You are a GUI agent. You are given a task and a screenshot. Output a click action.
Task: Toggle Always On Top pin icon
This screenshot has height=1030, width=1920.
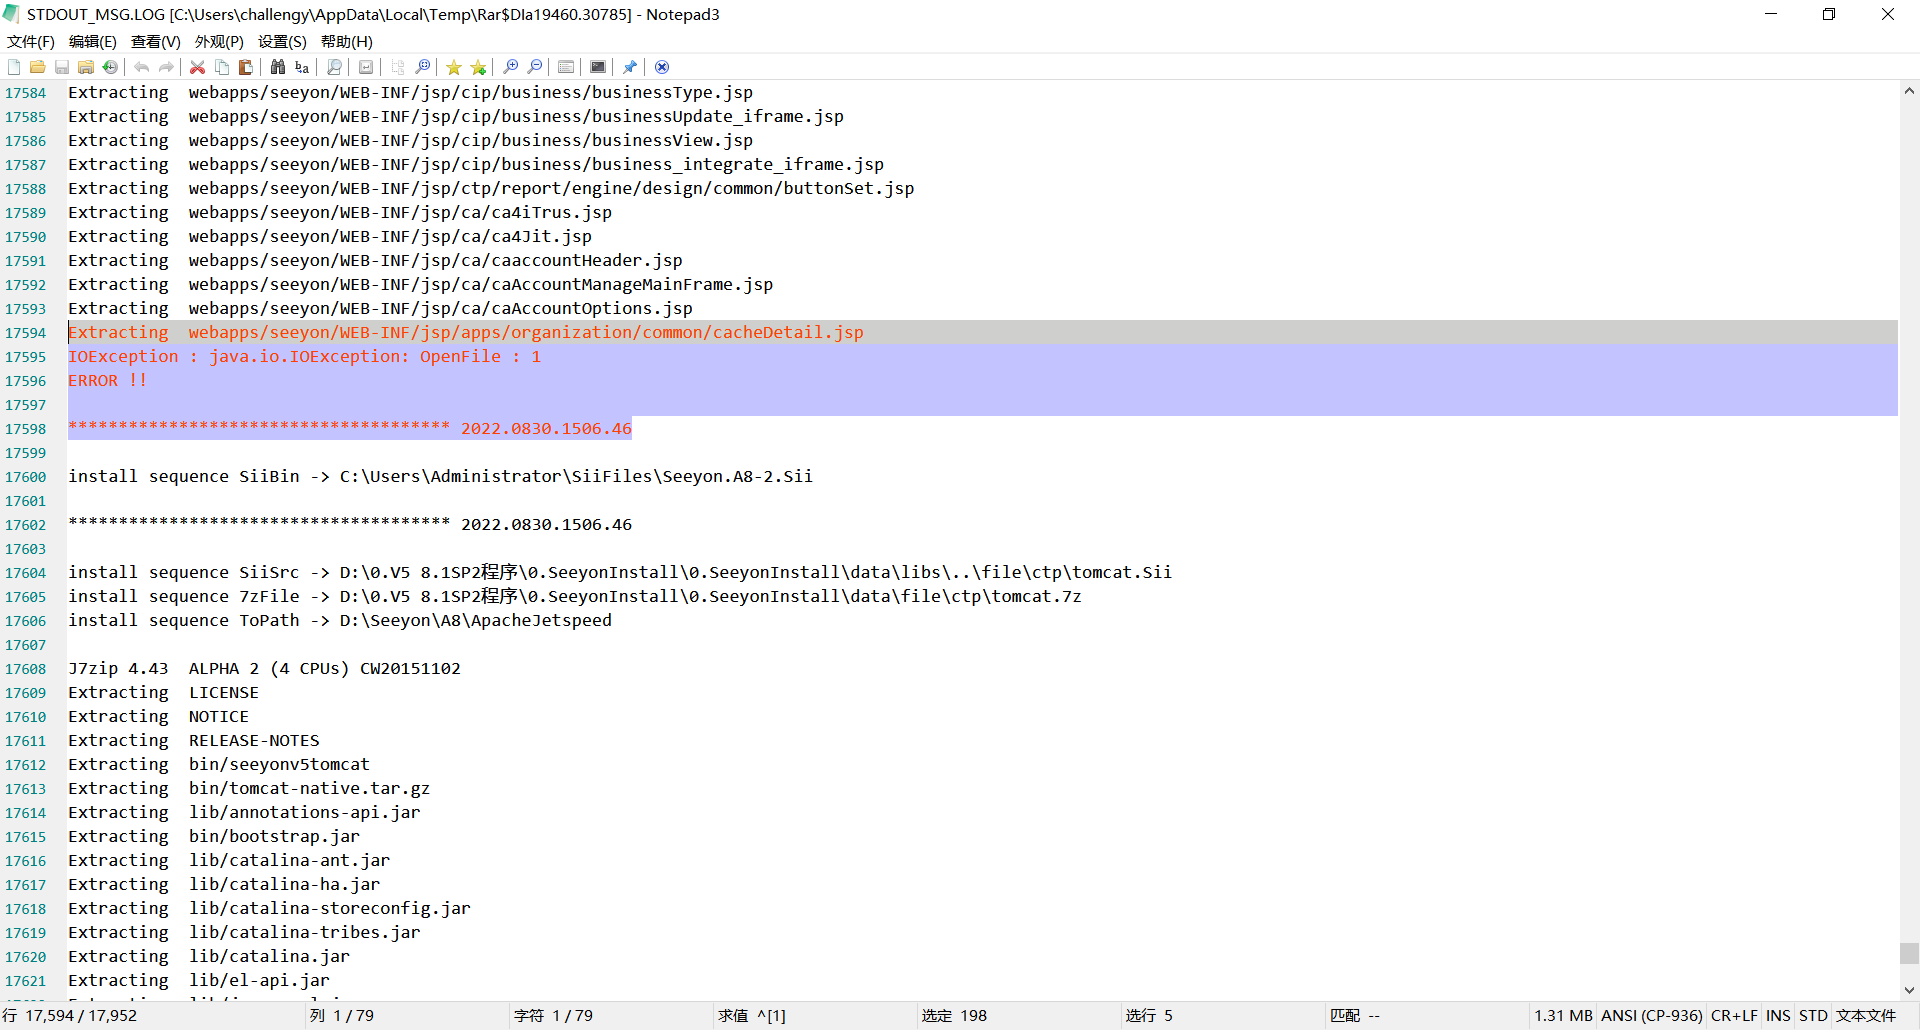pyautogui.click(x=630, y=67)
